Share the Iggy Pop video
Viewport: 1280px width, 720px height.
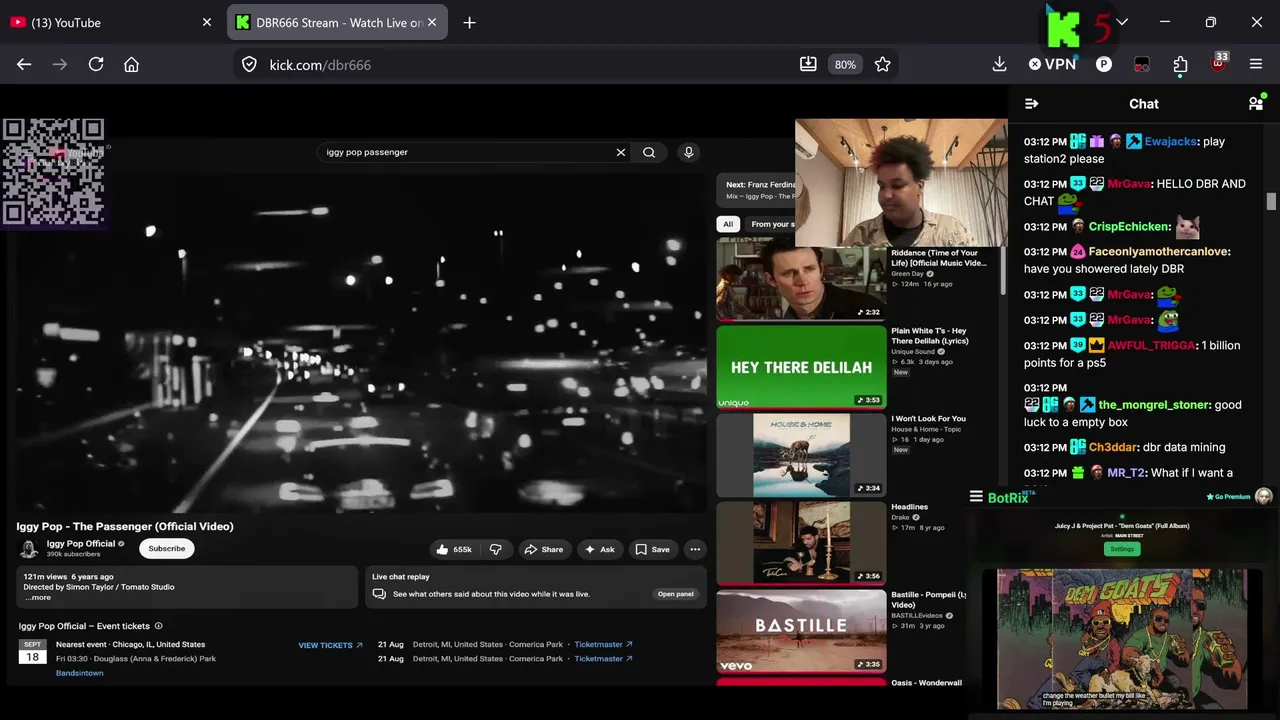pos(545,549)
